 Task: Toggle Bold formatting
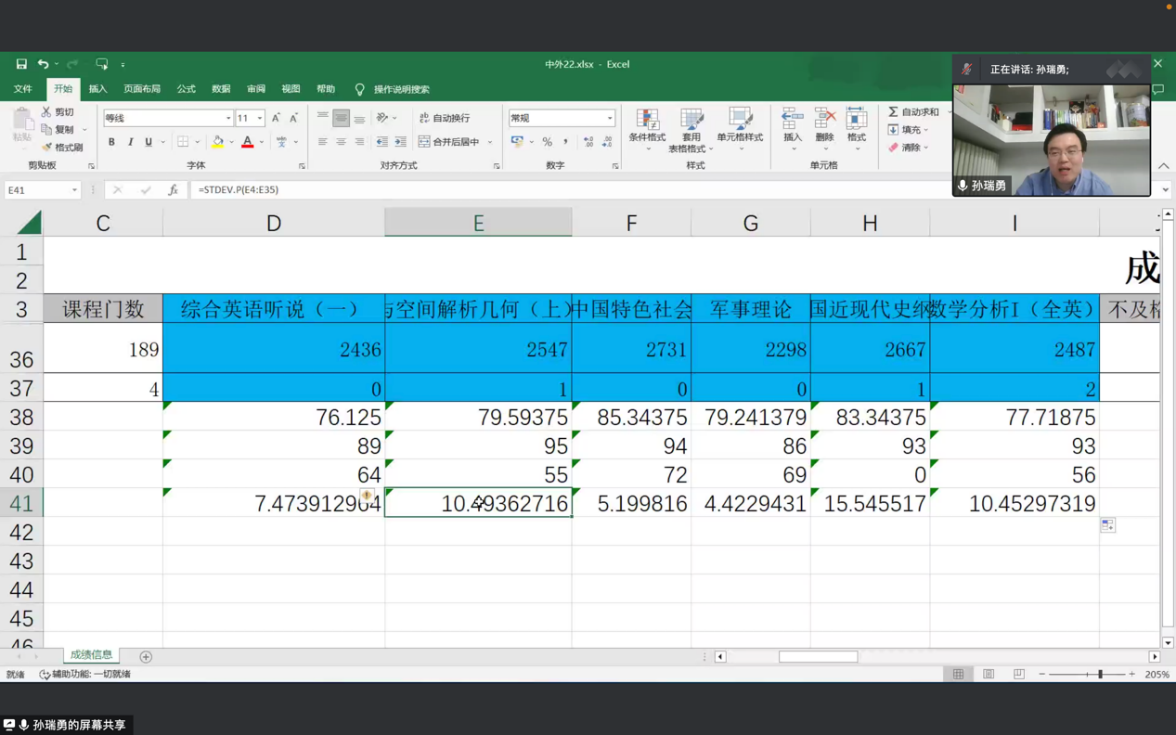point(111,142)
